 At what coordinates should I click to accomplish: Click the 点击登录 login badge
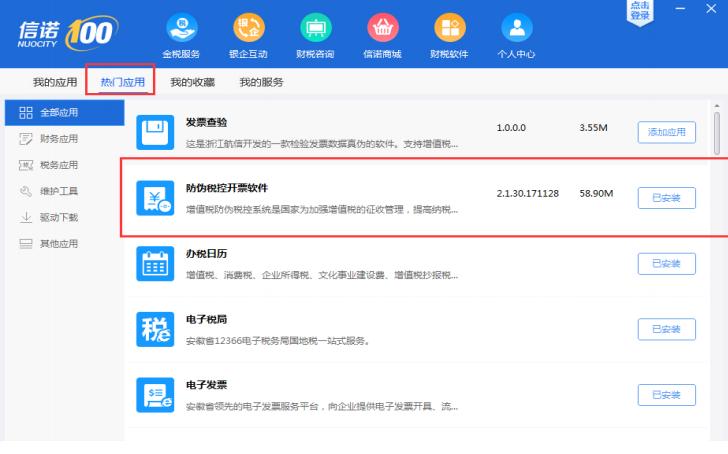coord(640,11)
